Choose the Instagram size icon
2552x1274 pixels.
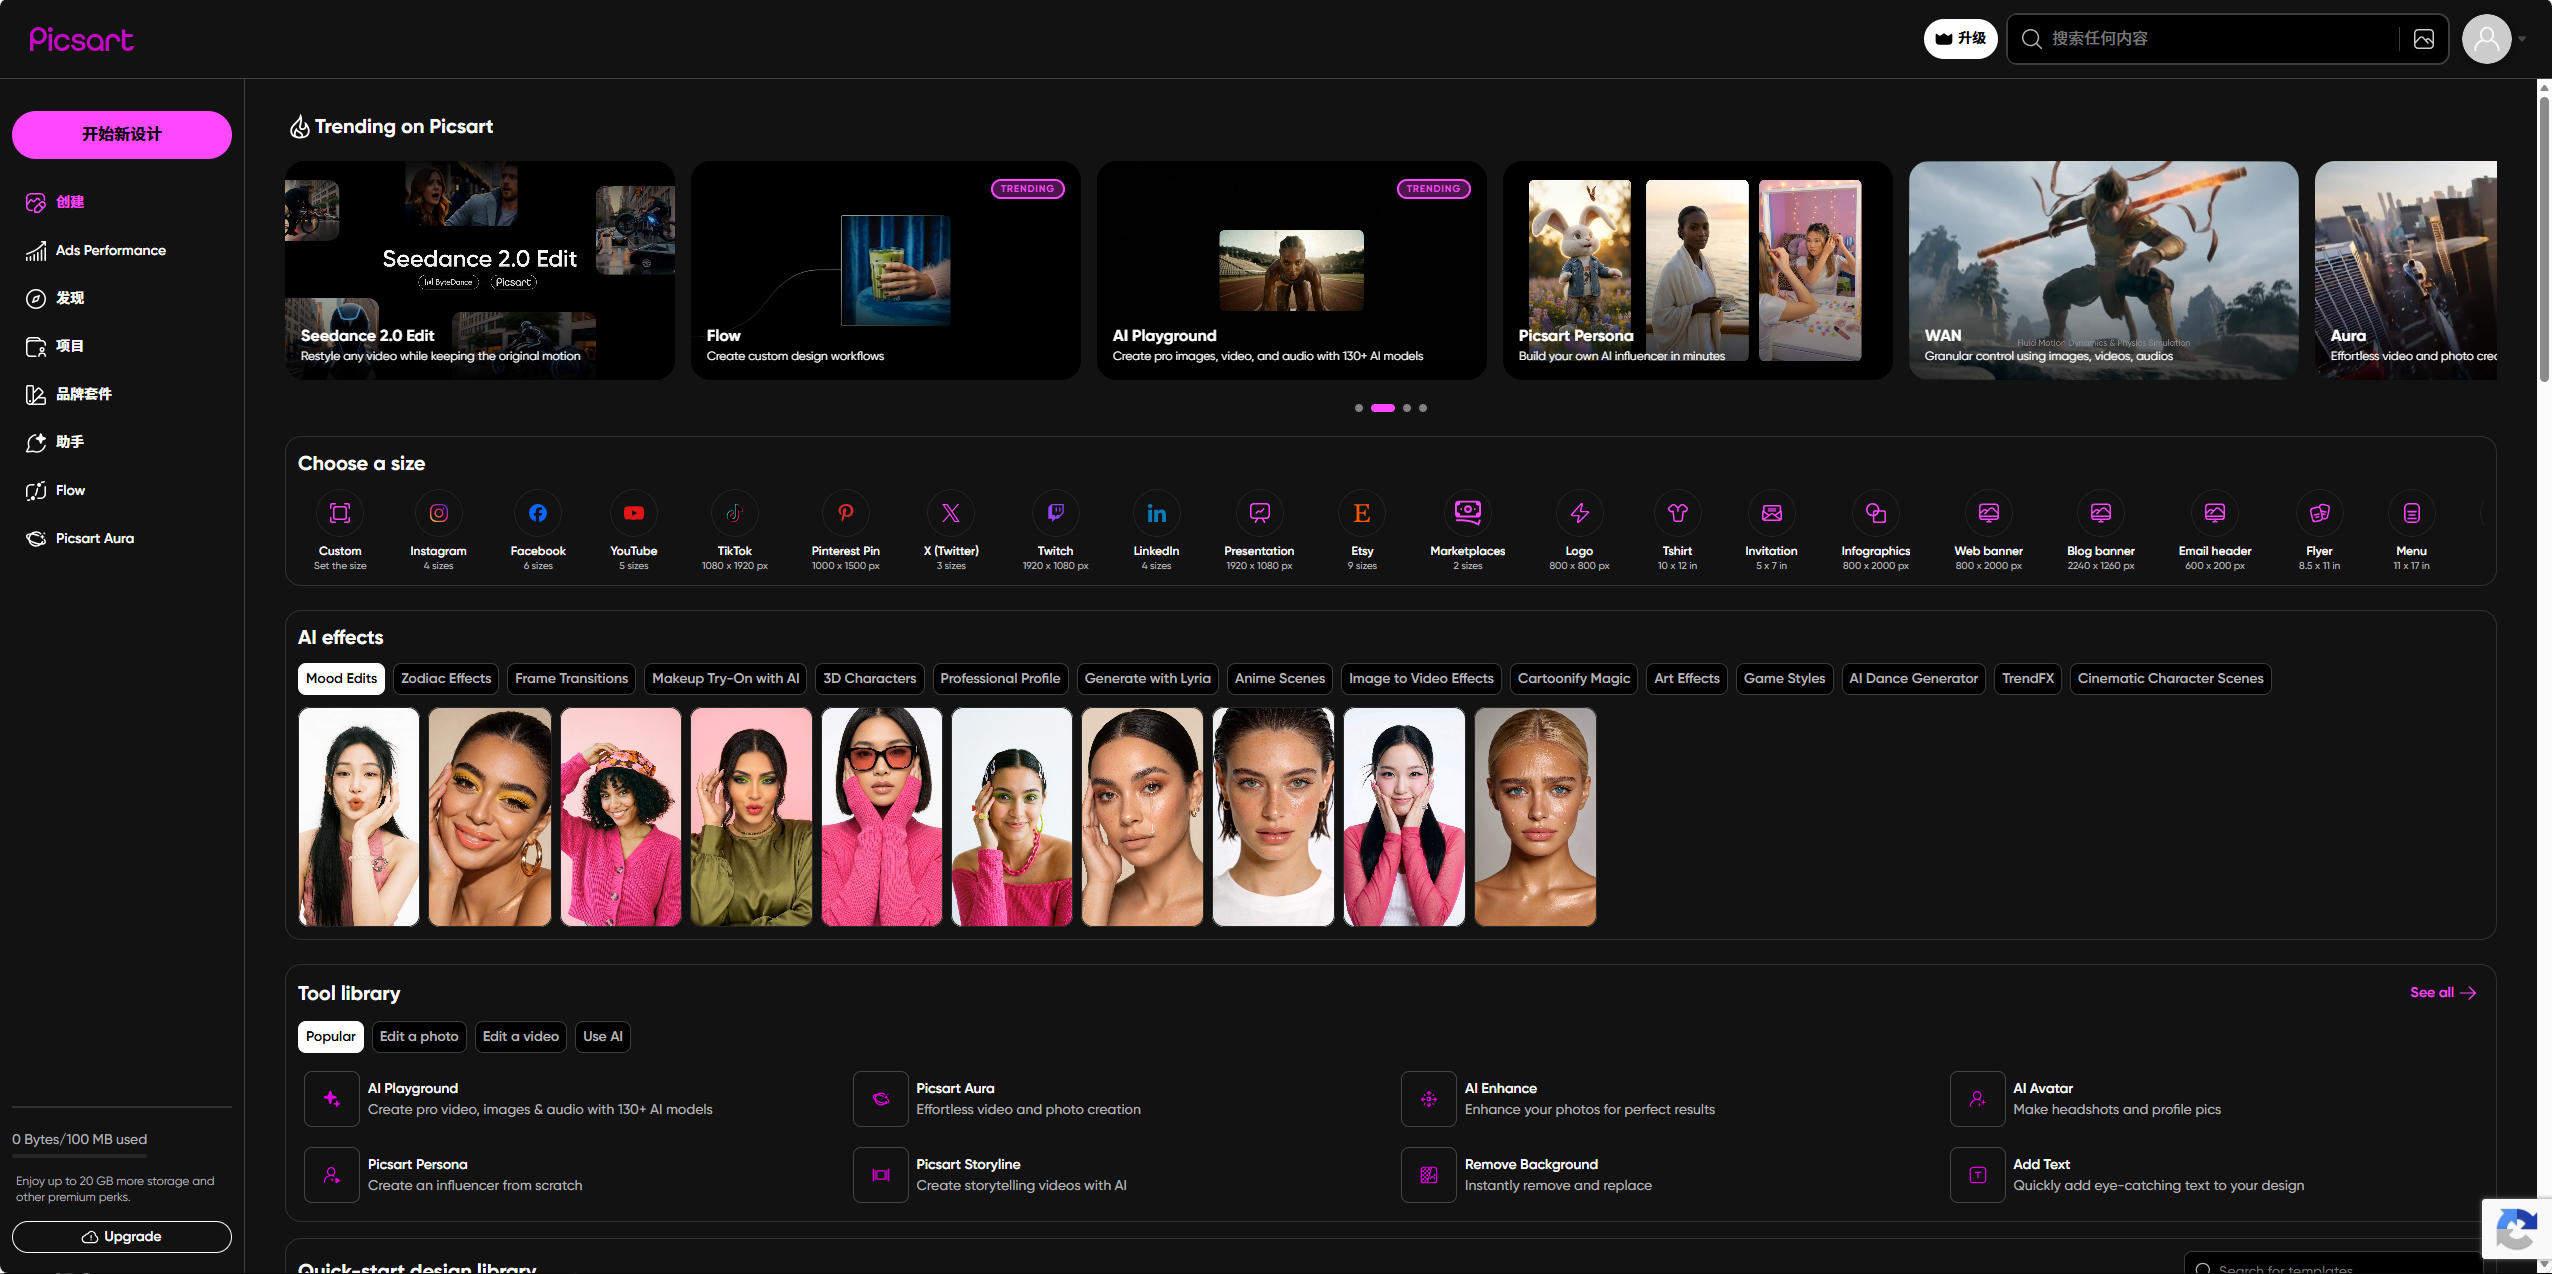pyautogui.click(x=438, y=513)
